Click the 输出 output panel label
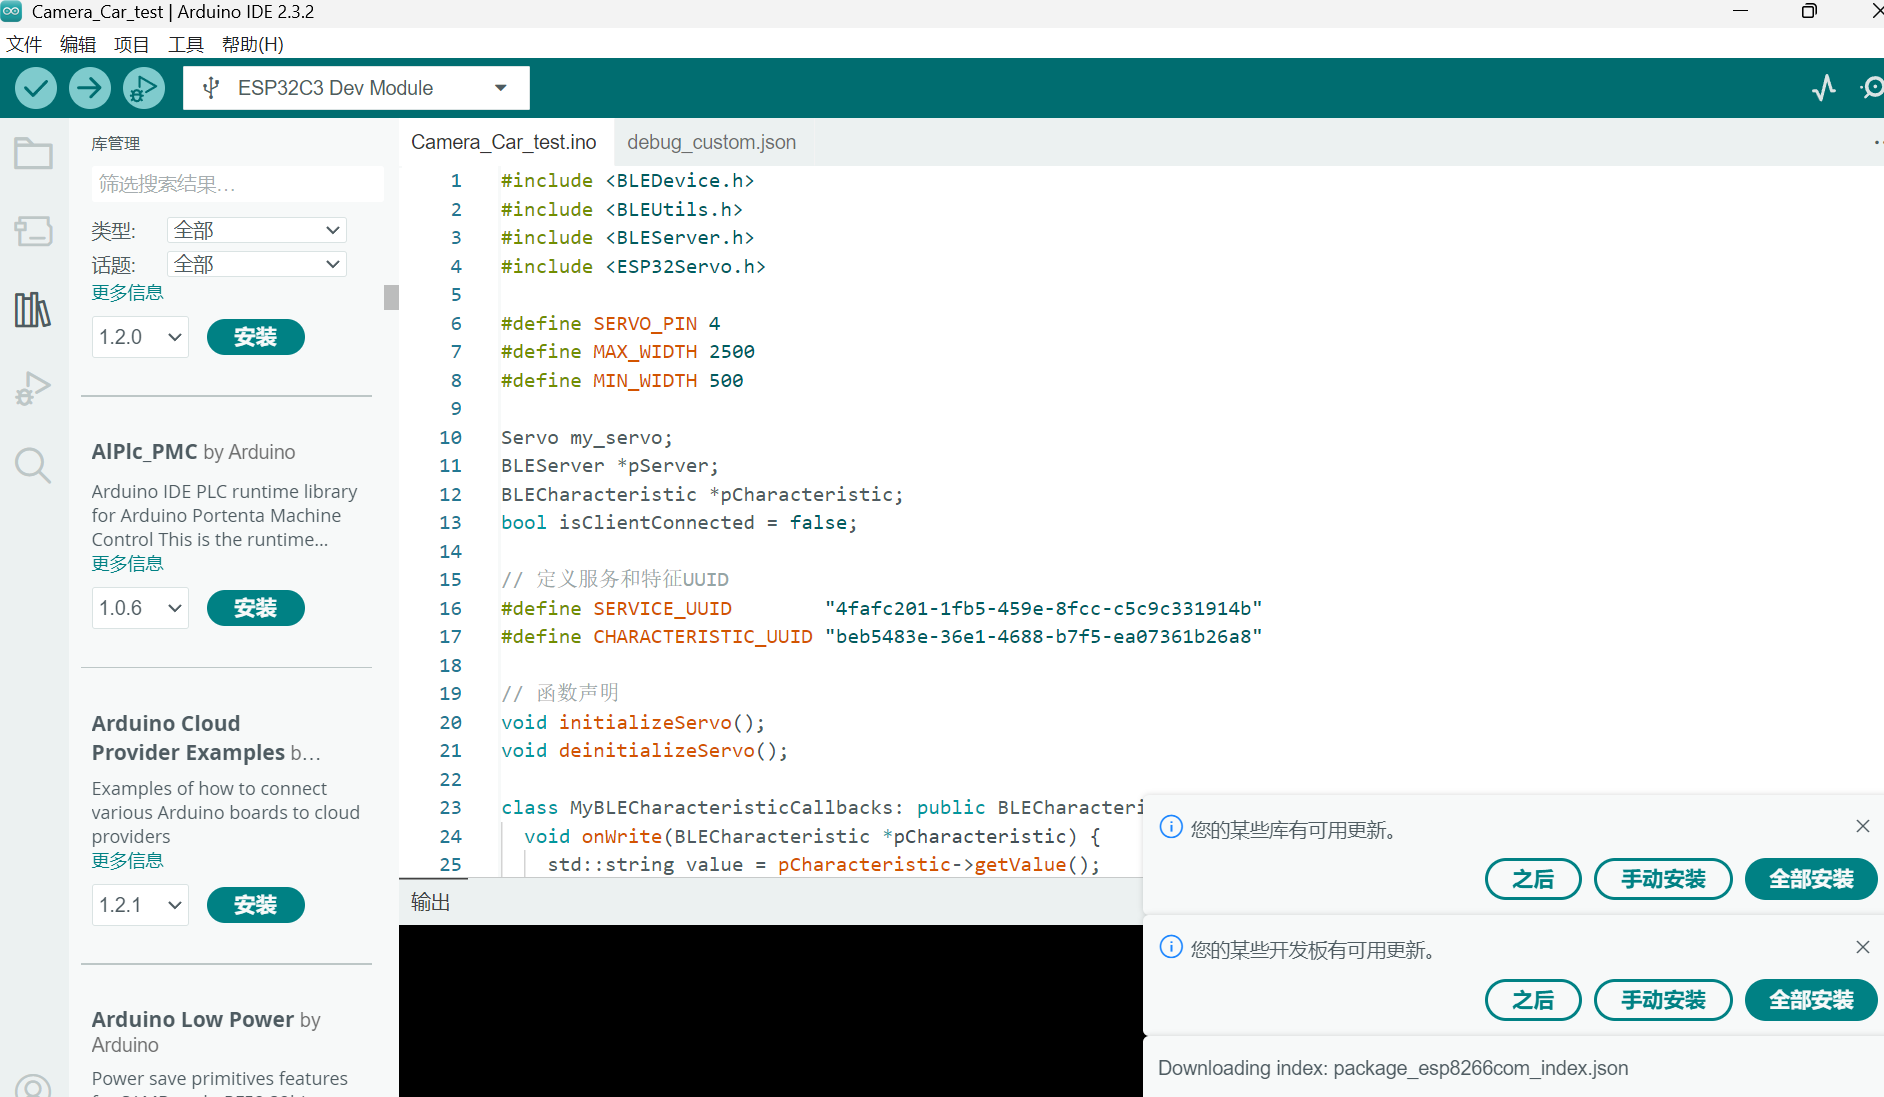Image resolution: width=1884 pixels, height=1097 pixels. (431, 902)
